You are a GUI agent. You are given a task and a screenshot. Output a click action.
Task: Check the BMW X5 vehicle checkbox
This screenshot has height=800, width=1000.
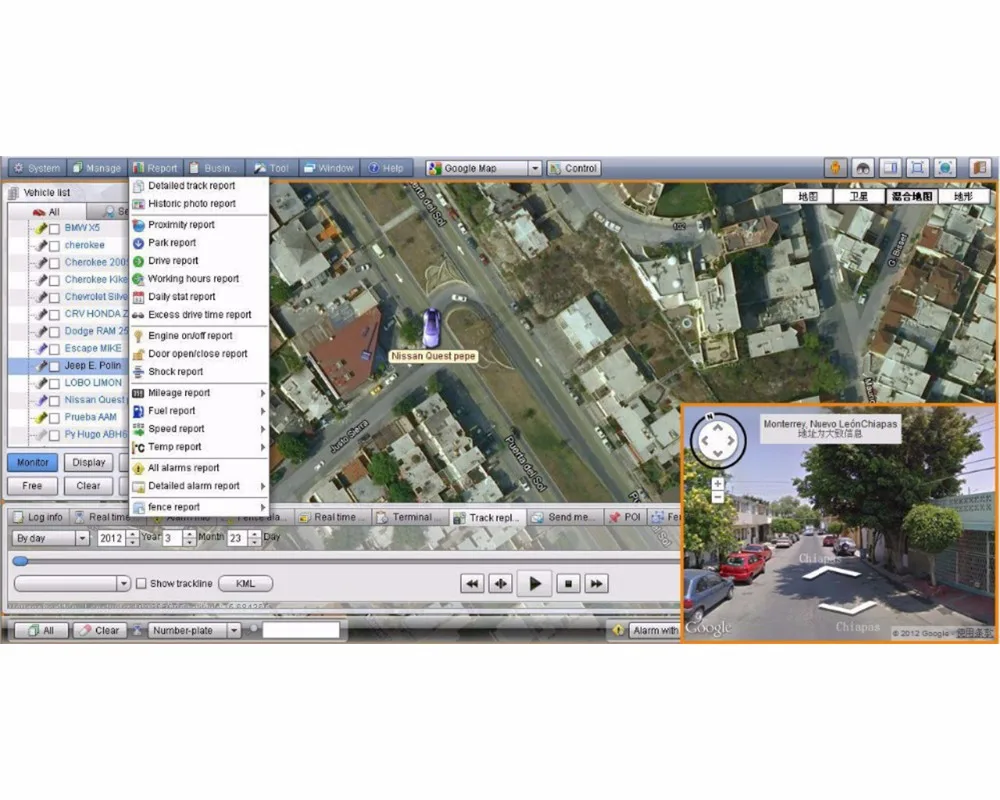pos(52,229)
